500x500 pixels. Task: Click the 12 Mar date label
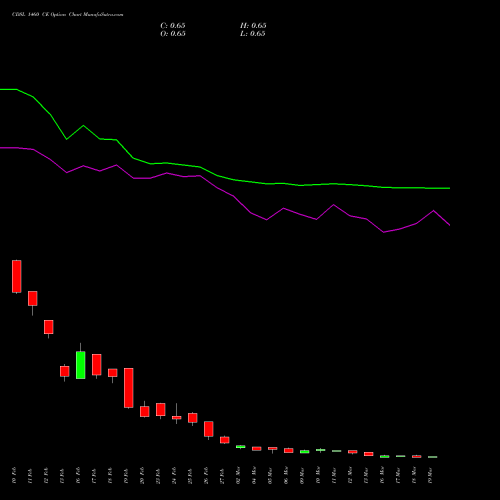[x=350, y=475]
